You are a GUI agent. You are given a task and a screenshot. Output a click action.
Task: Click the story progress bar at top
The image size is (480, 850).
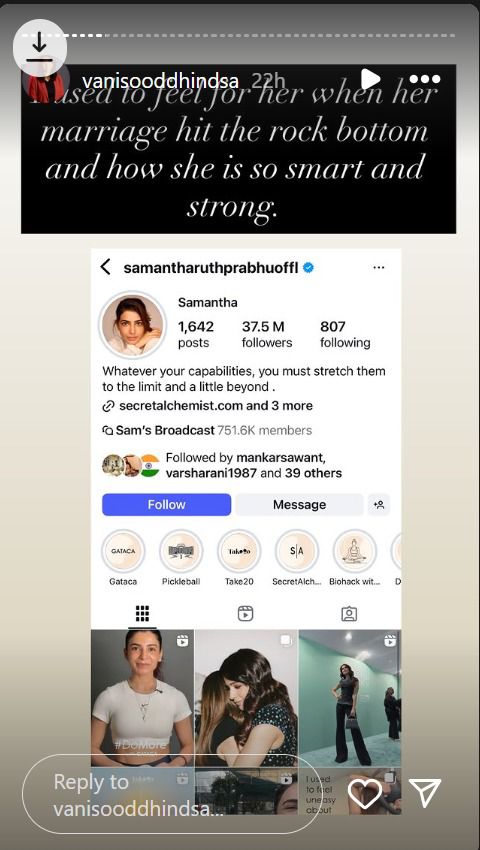coord(239,36)
